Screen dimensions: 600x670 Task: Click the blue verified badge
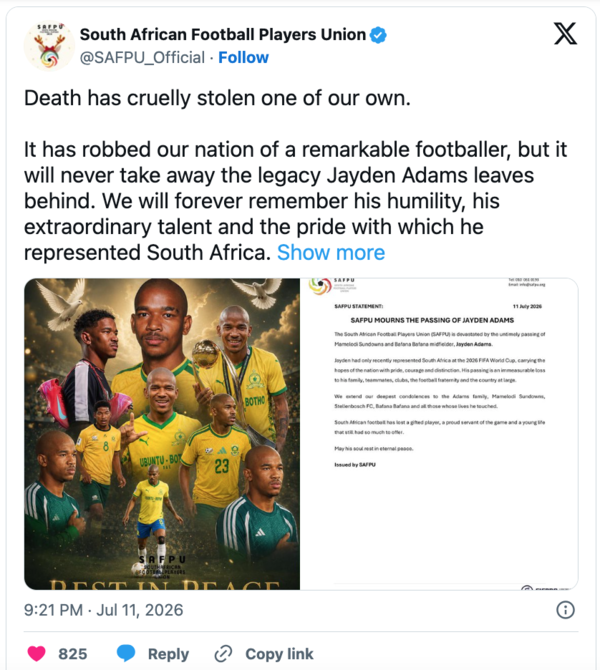(378, 35)
